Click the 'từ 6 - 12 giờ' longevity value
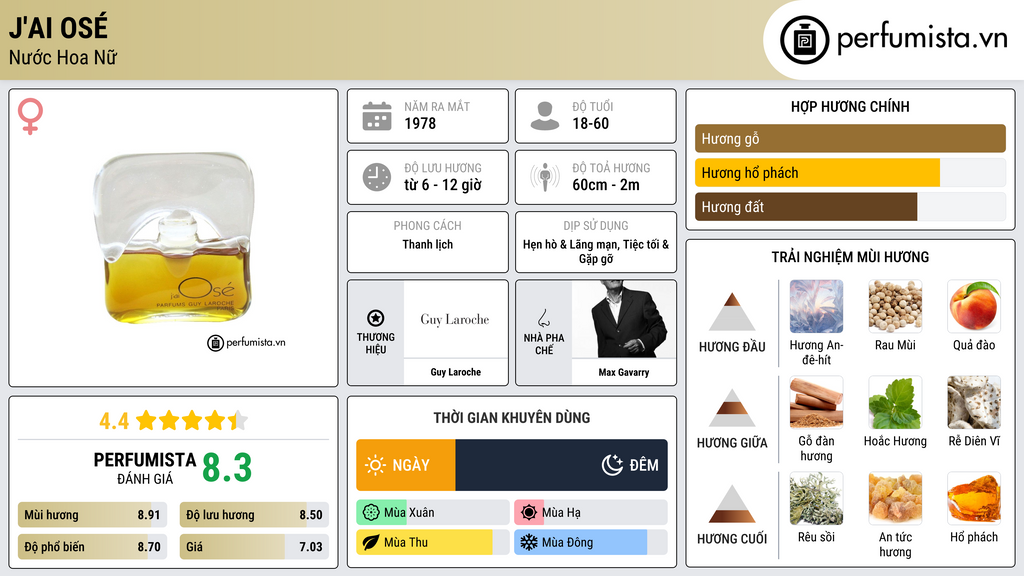The width and height of the screenshot is (1024, 576). point(443,185)
